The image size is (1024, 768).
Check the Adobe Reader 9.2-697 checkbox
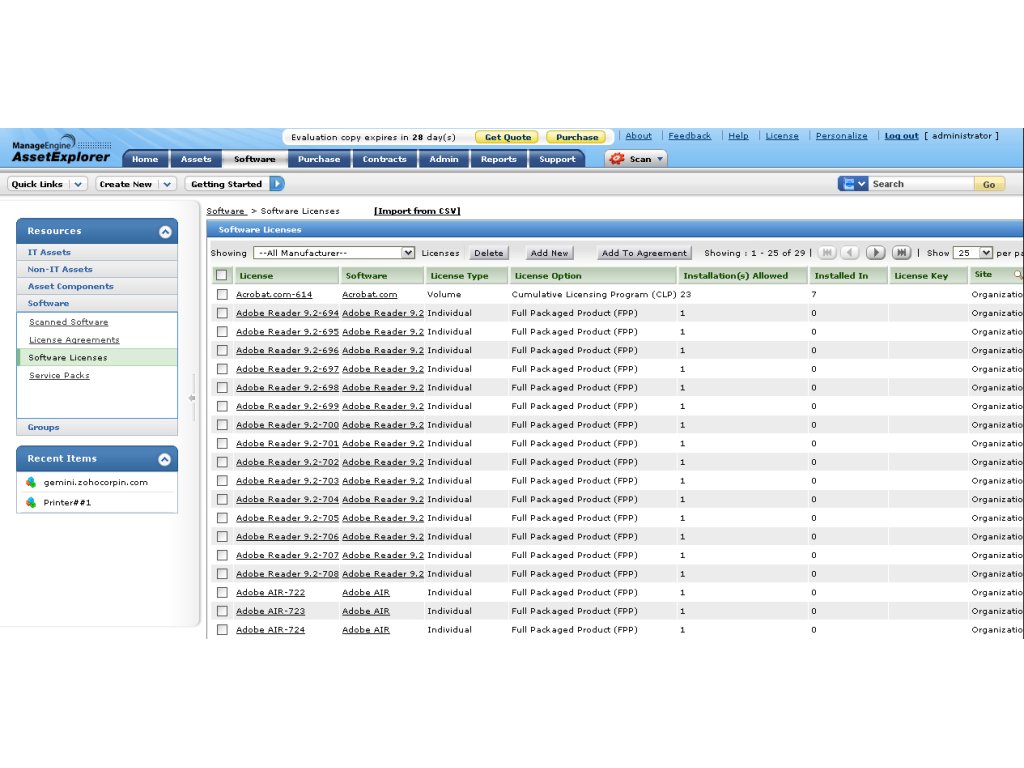[222, 369]
